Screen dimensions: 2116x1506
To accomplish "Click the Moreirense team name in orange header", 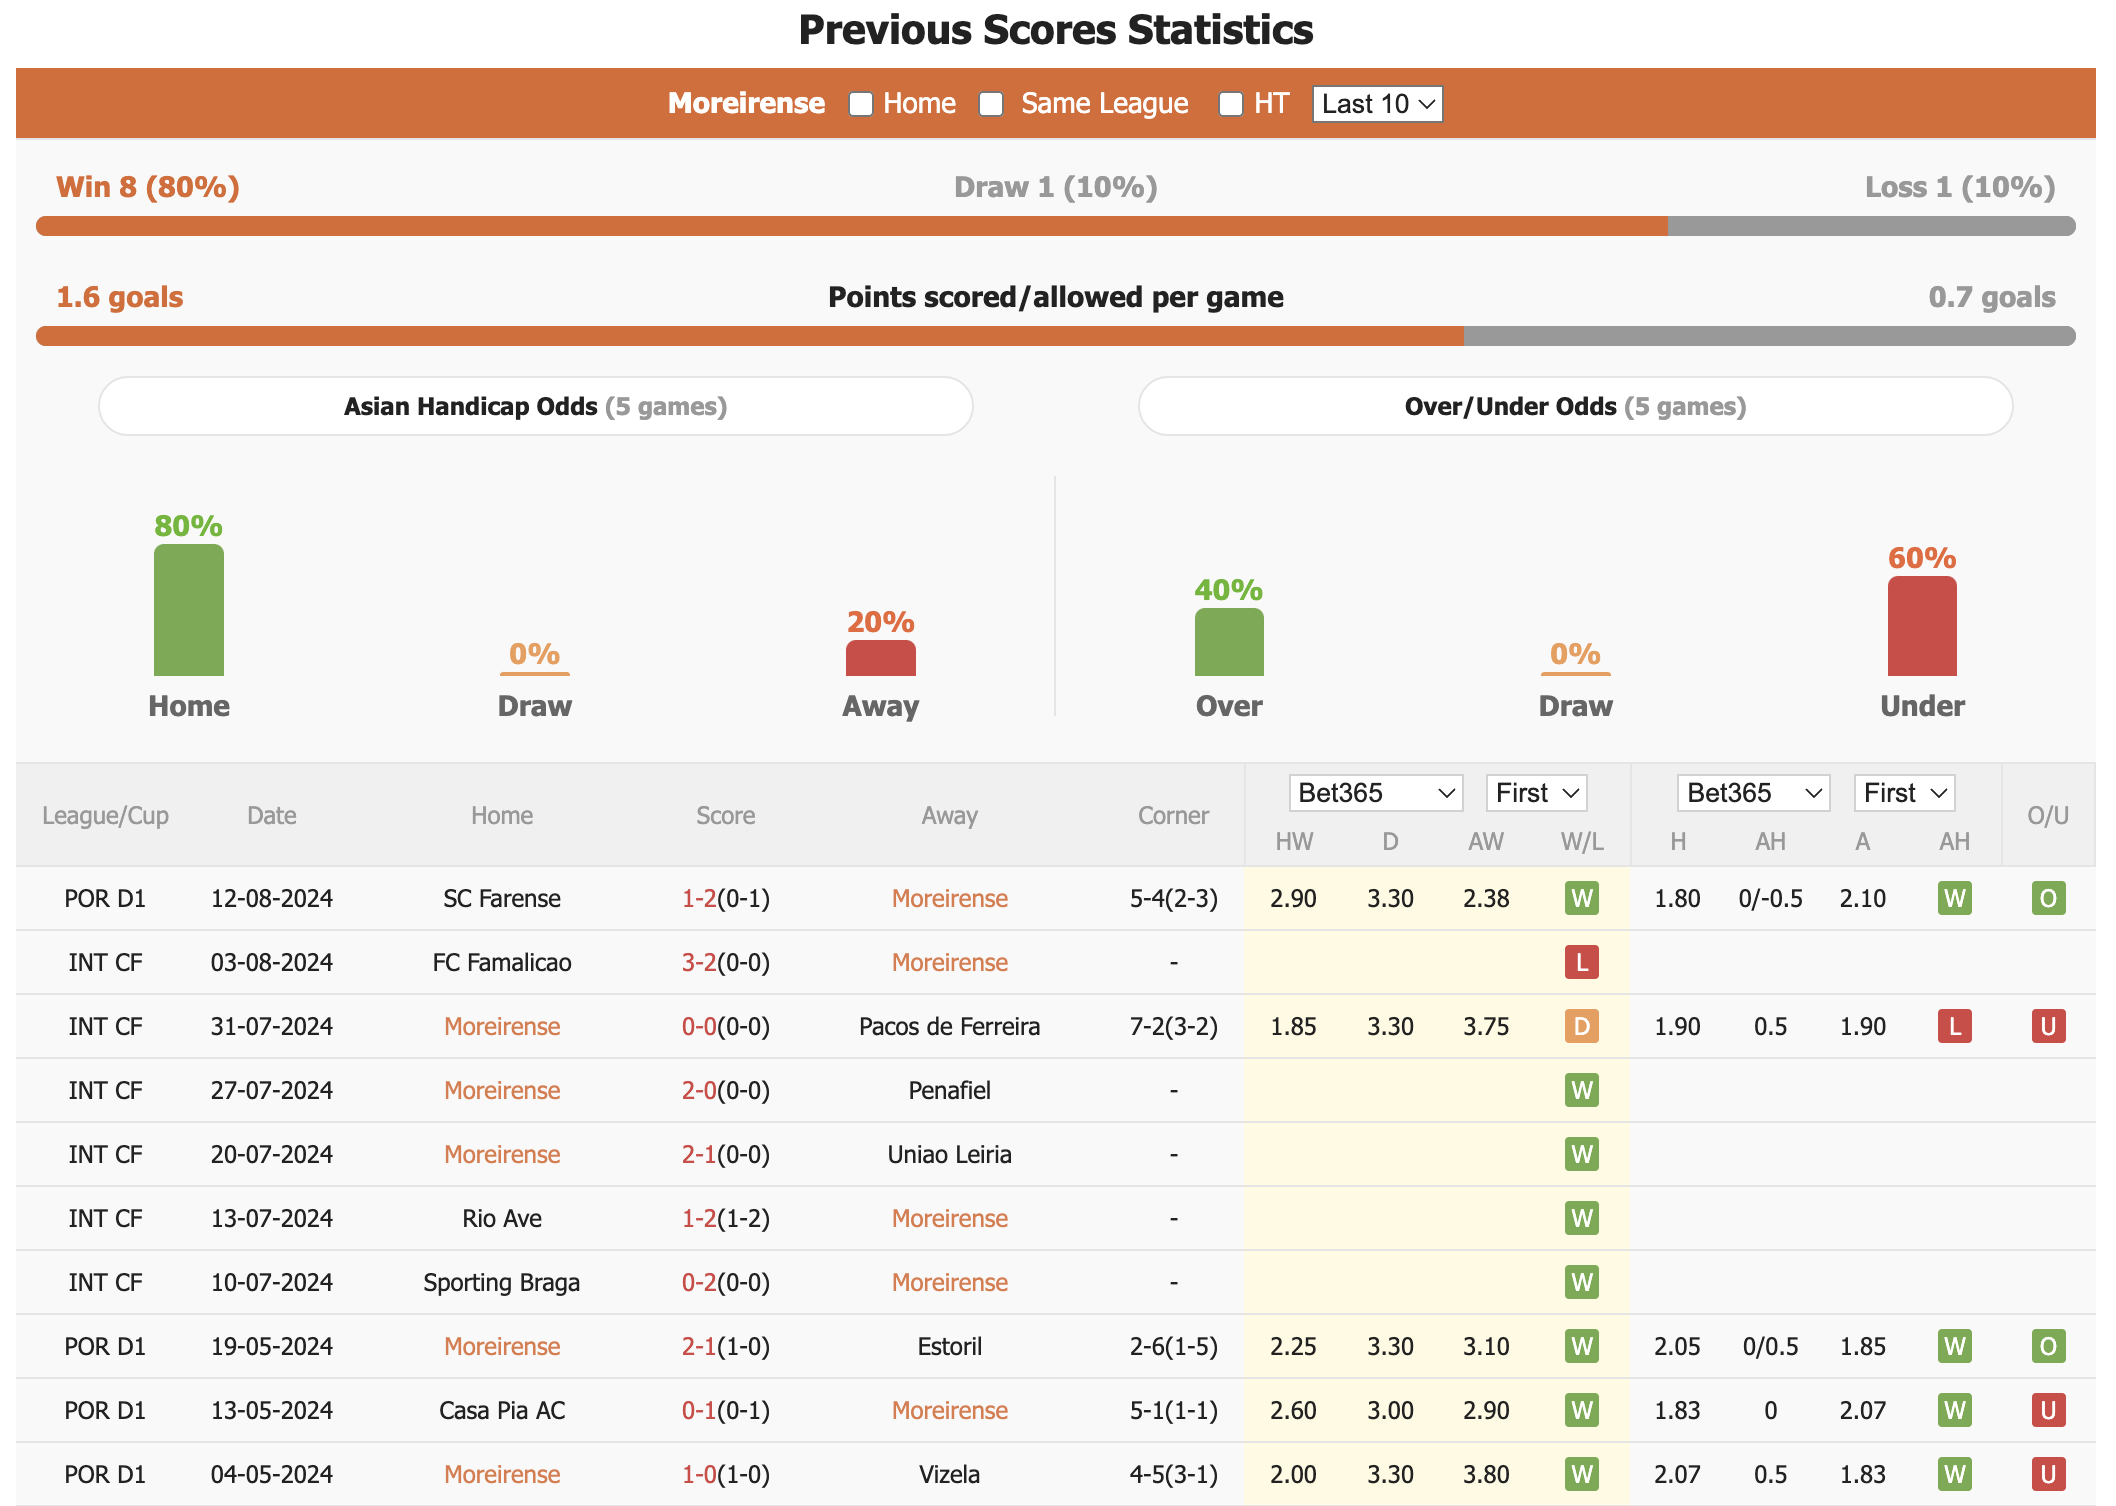I will [746, 103].
